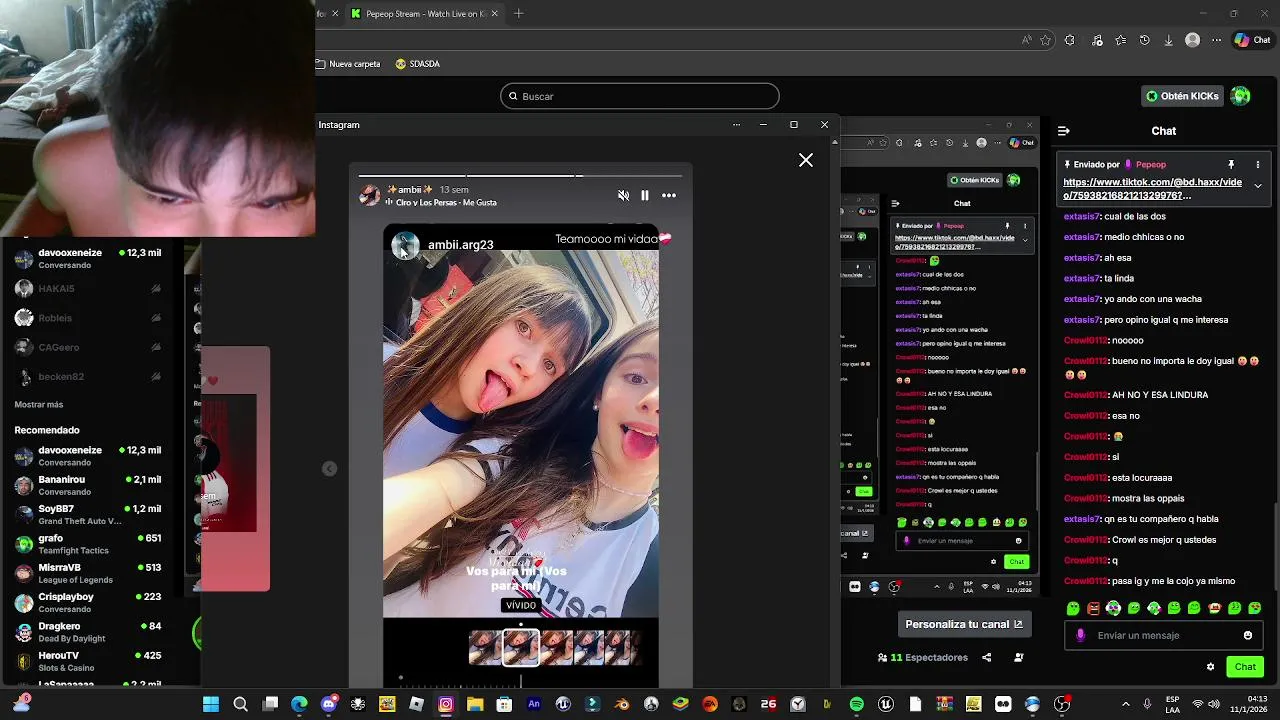1280x720 pixels.
Task: Open the SoyBB7 channel
Action: point(88,514)
